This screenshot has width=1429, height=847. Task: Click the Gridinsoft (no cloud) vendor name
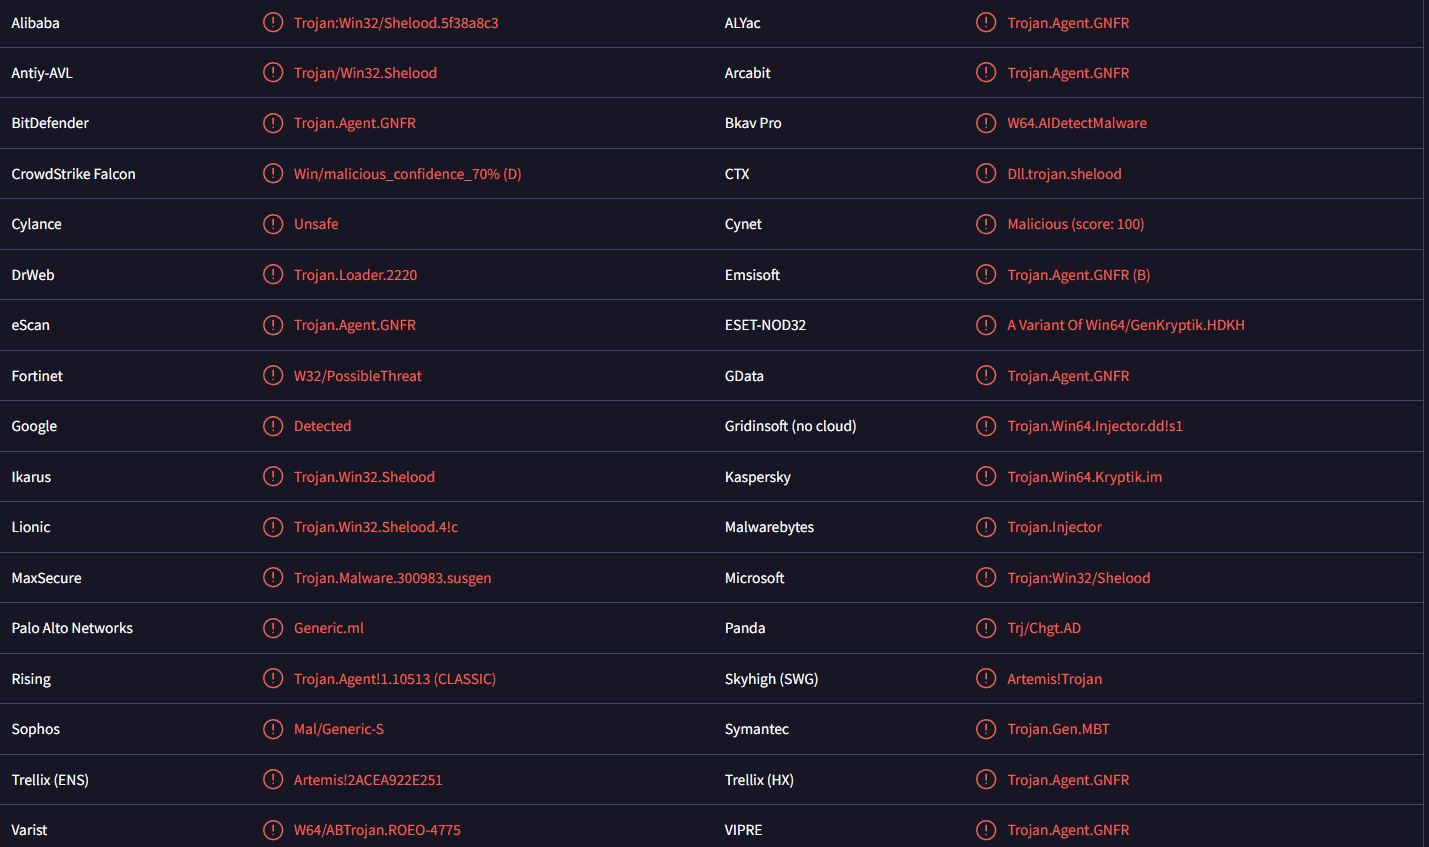pos(790,426)
